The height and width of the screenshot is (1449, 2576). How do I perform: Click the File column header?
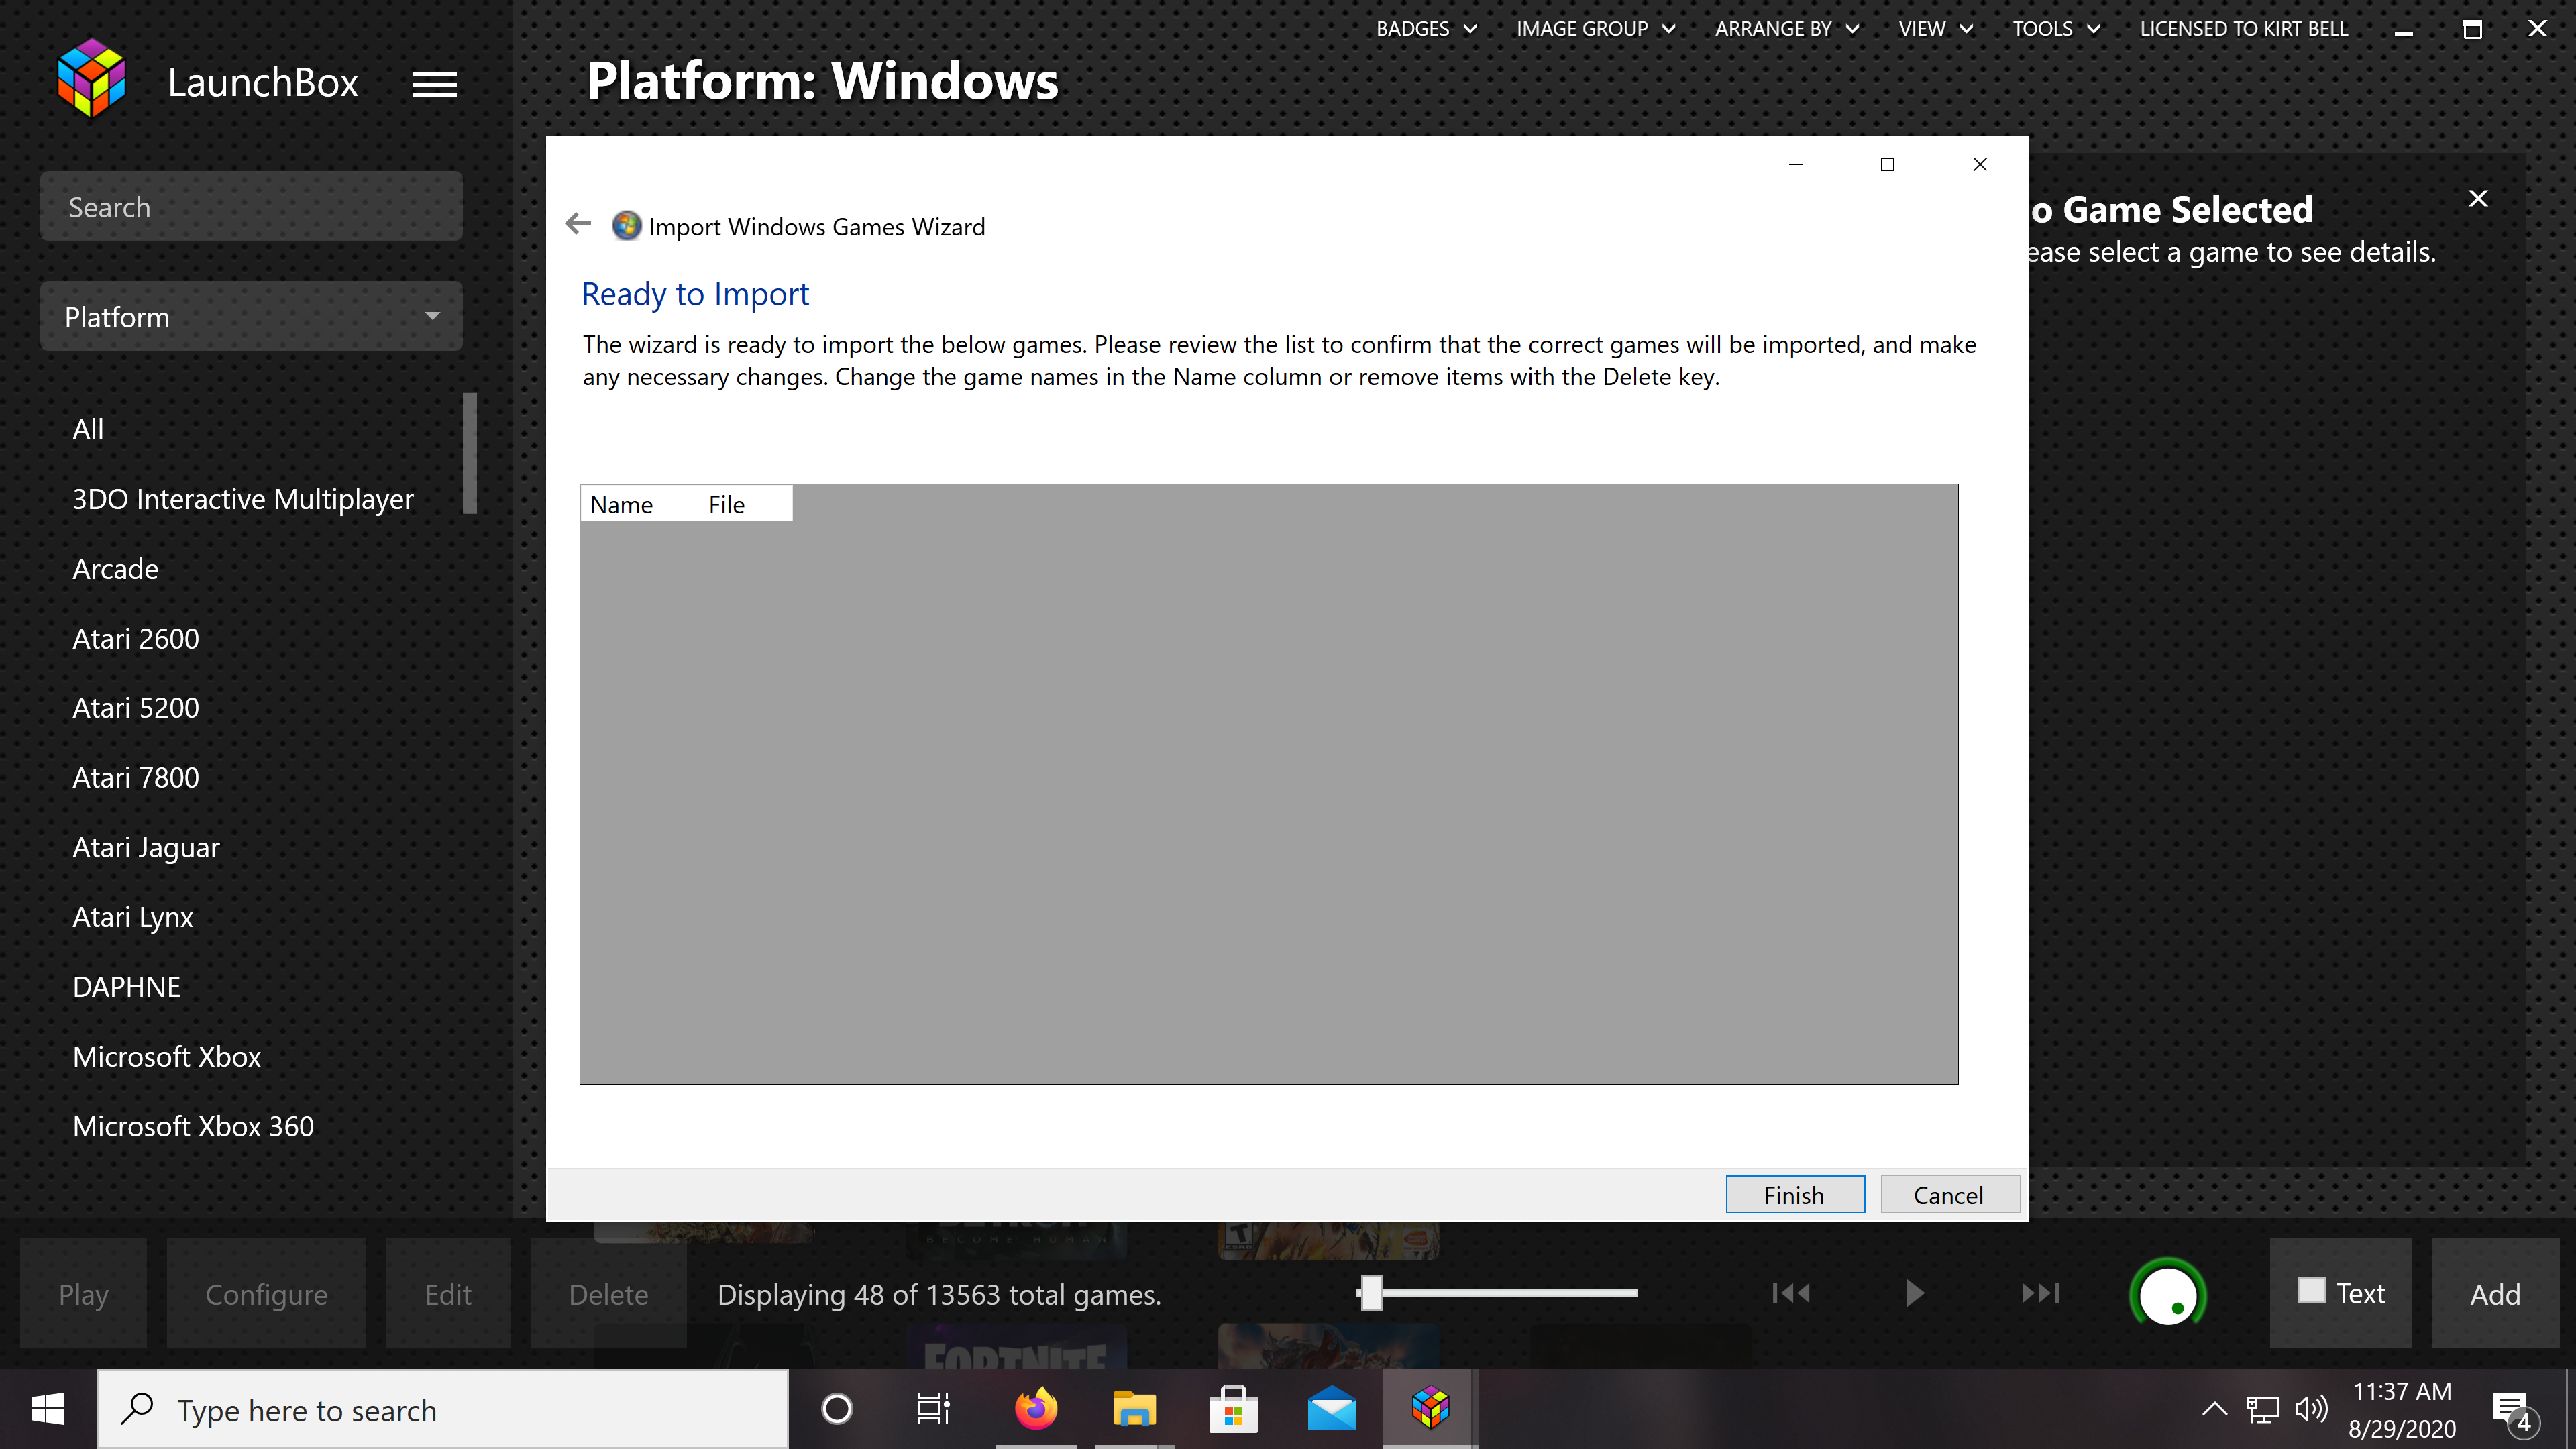pos(746,504)
